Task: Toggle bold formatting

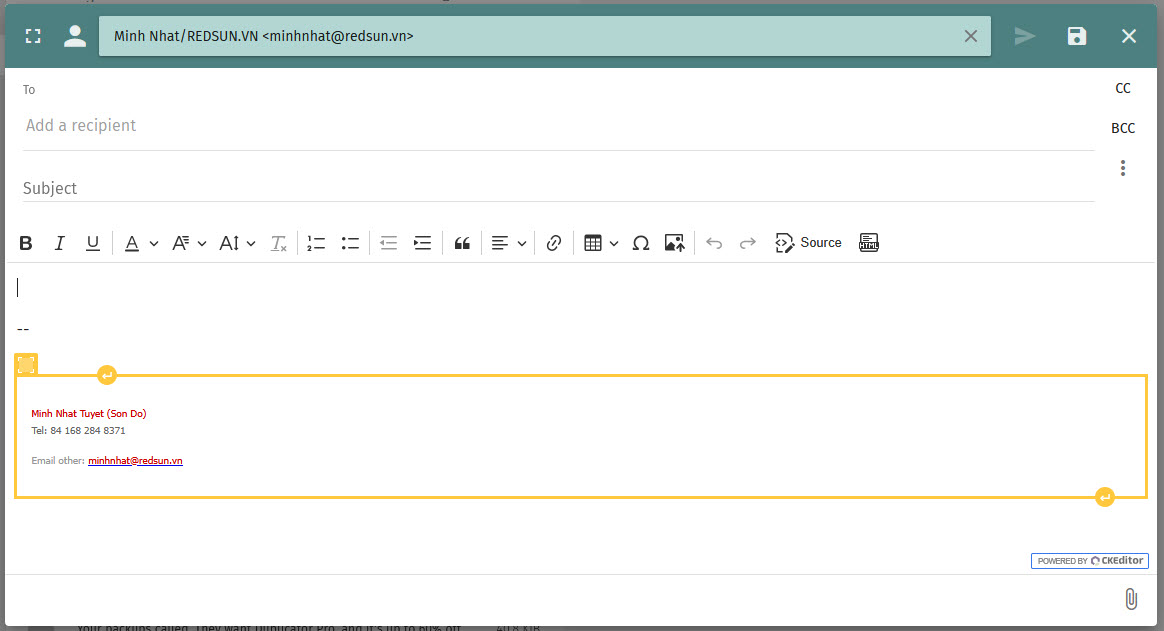Action: [x=26, y=243]
